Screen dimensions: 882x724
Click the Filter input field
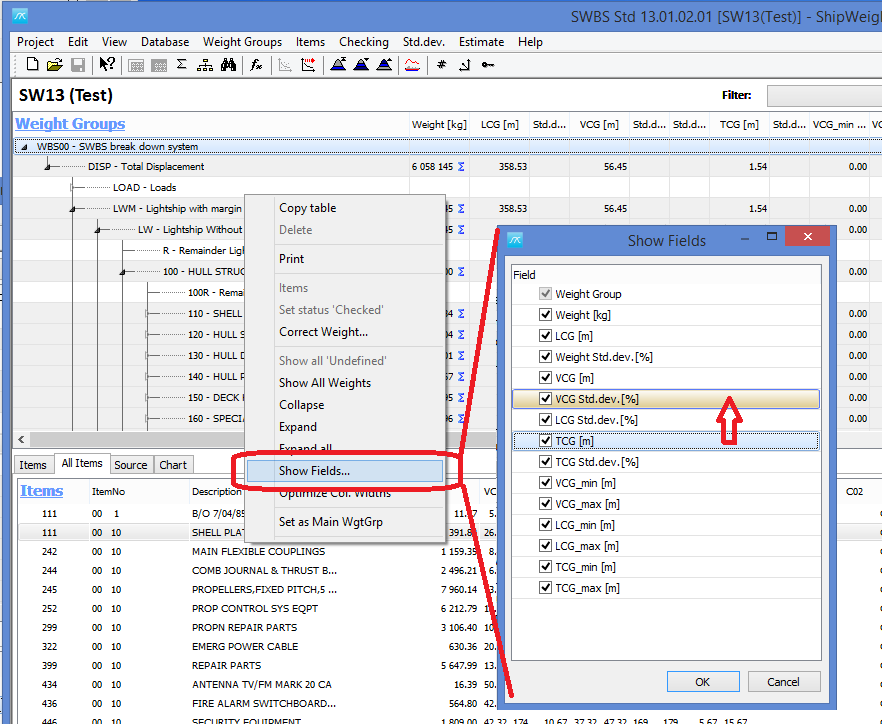pos(823,96)
